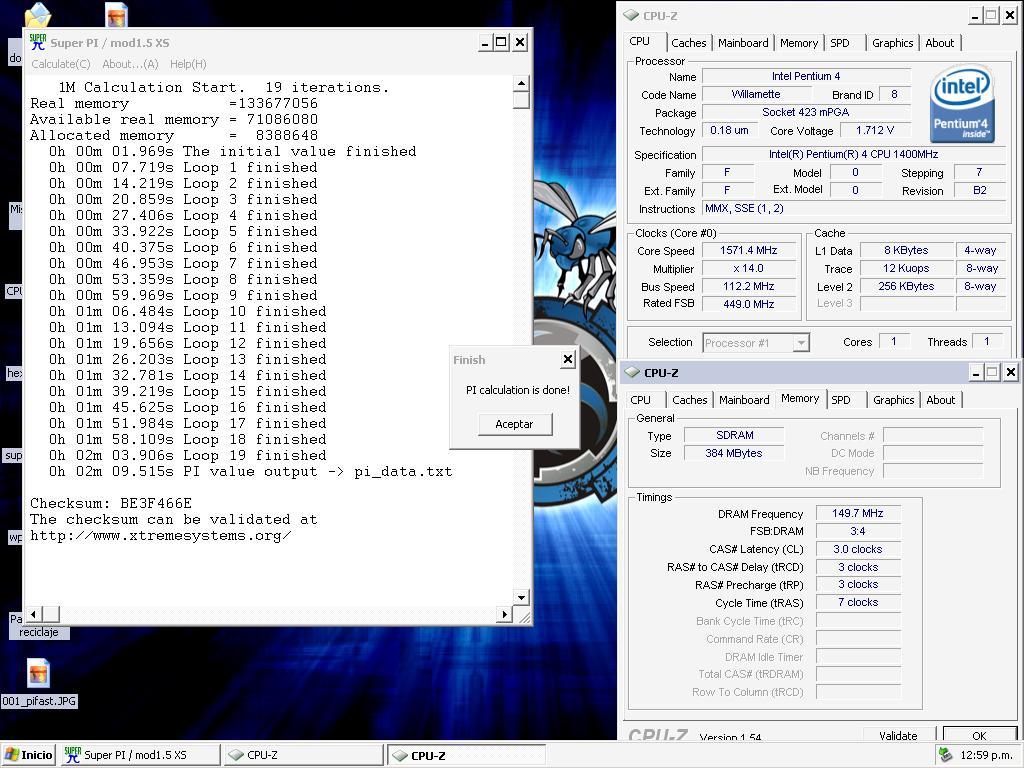Close the Finish dialog with X
The height and width of the screenshot is (768, 1024).
pyautogui.click(x=568, y=359)
